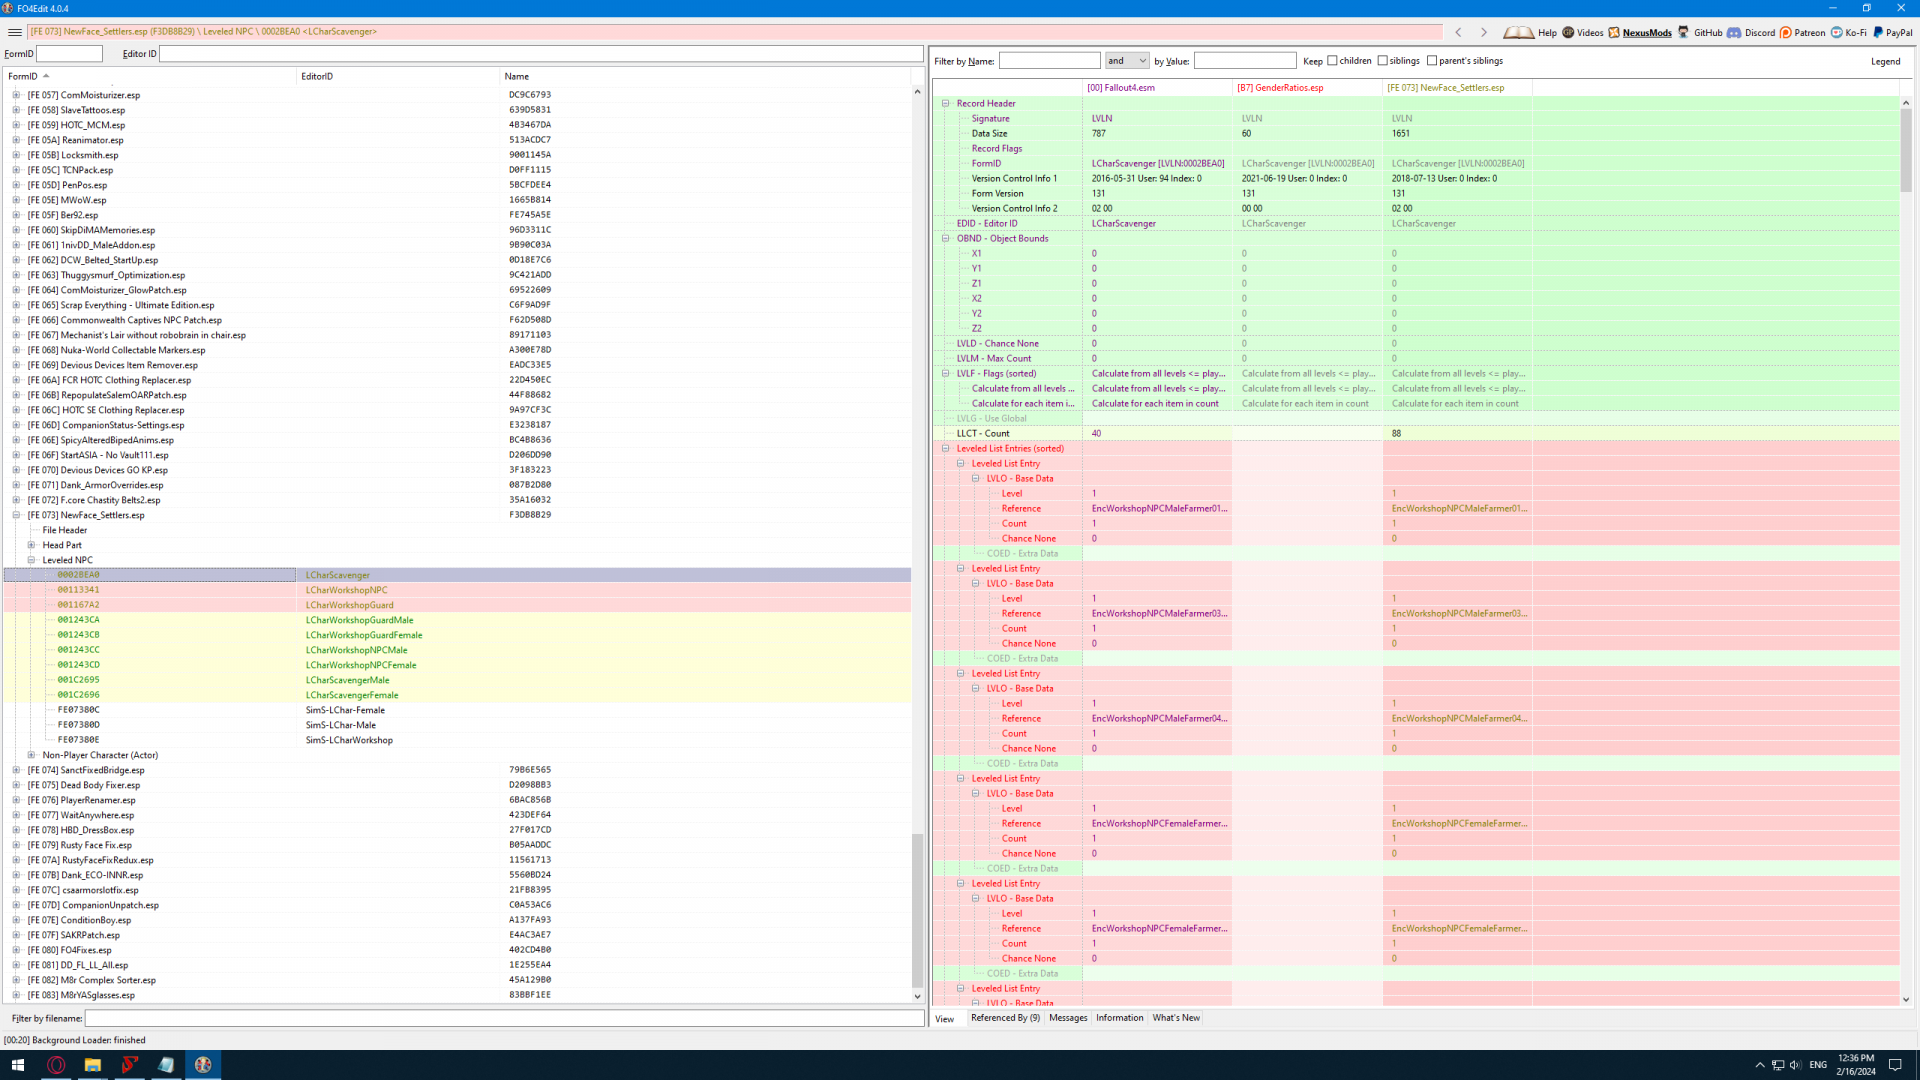This screenshot has width=1920, height=1080.
Task: Open the NexusMods link
Action: click(1646, 32)
